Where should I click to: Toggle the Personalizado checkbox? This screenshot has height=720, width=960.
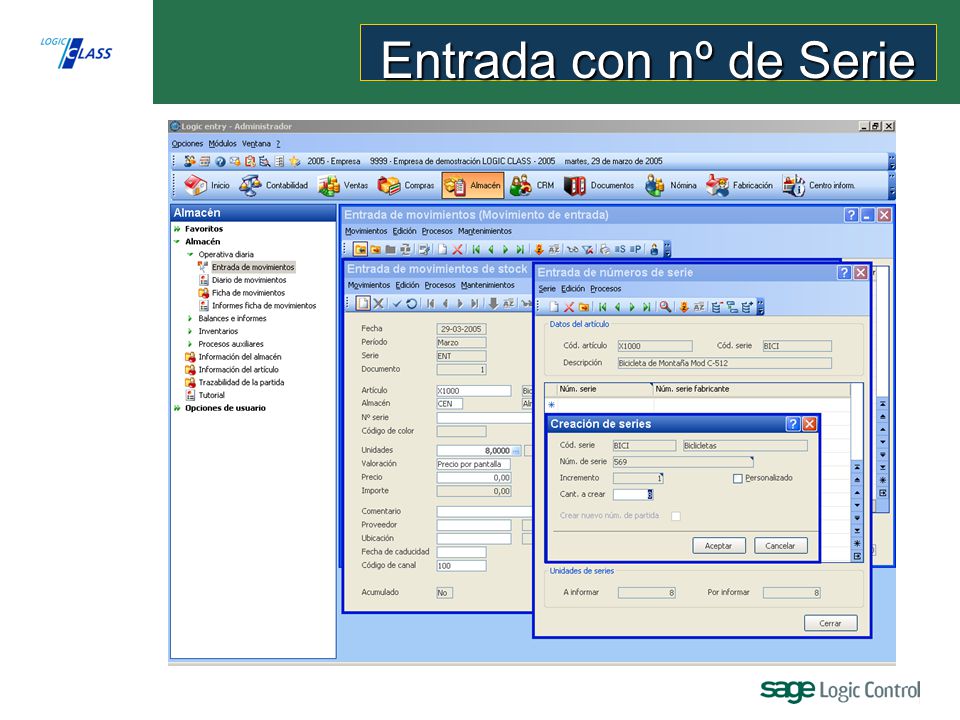(x=738, y=478)
